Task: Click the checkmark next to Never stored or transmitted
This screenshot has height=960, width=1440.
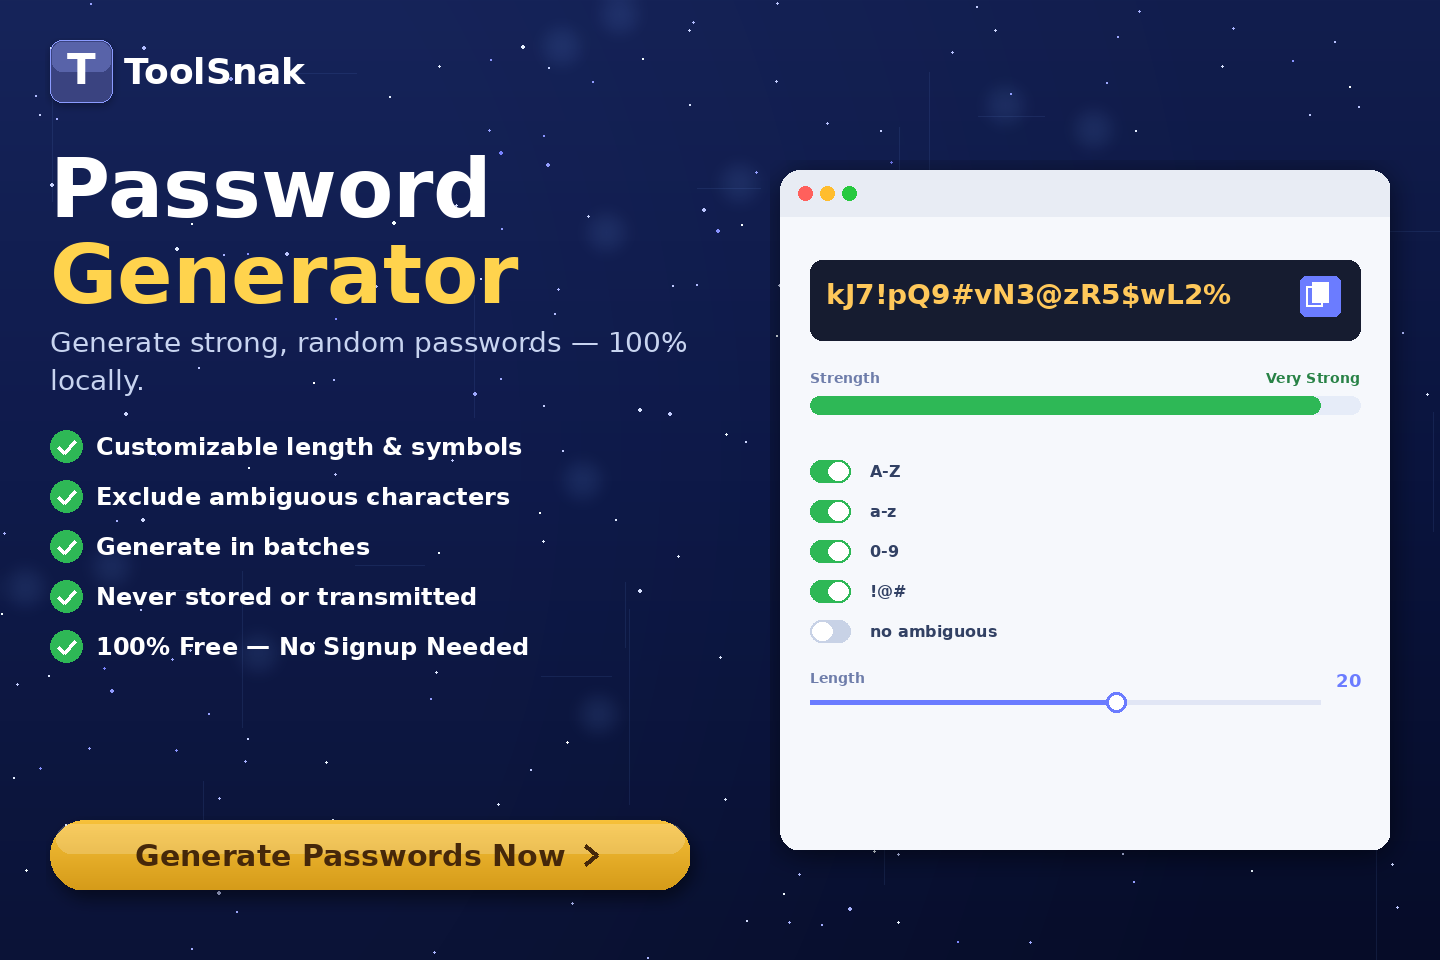Action: coord(66,596)
